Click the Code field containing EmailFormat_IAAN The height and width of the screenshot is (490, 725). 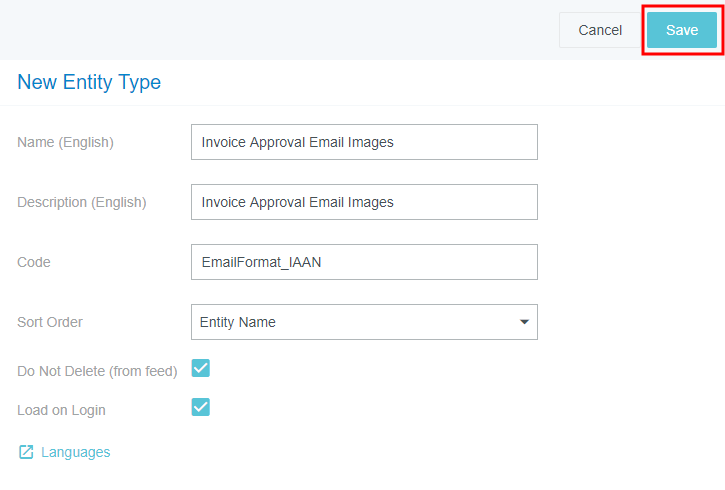pos(364,262)
